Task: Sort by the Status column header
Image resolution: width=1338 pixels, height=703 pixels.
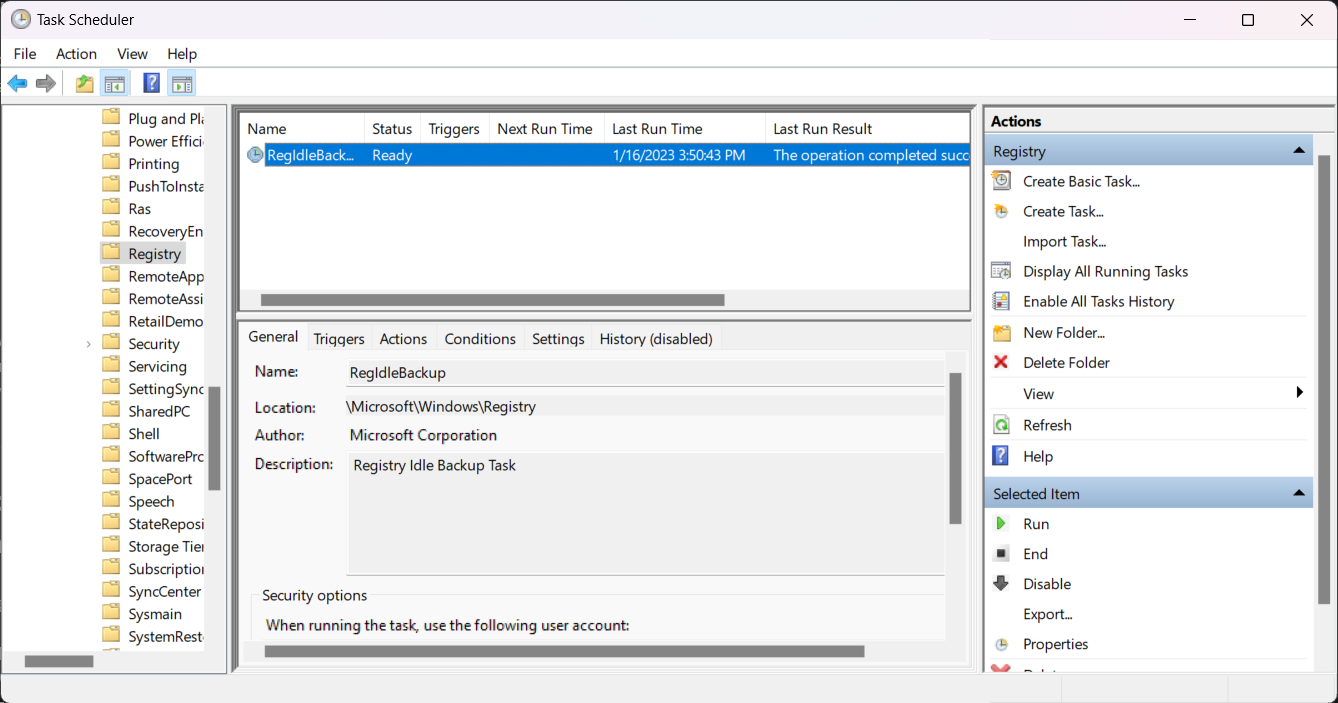Action: click(x=392, y=129)
